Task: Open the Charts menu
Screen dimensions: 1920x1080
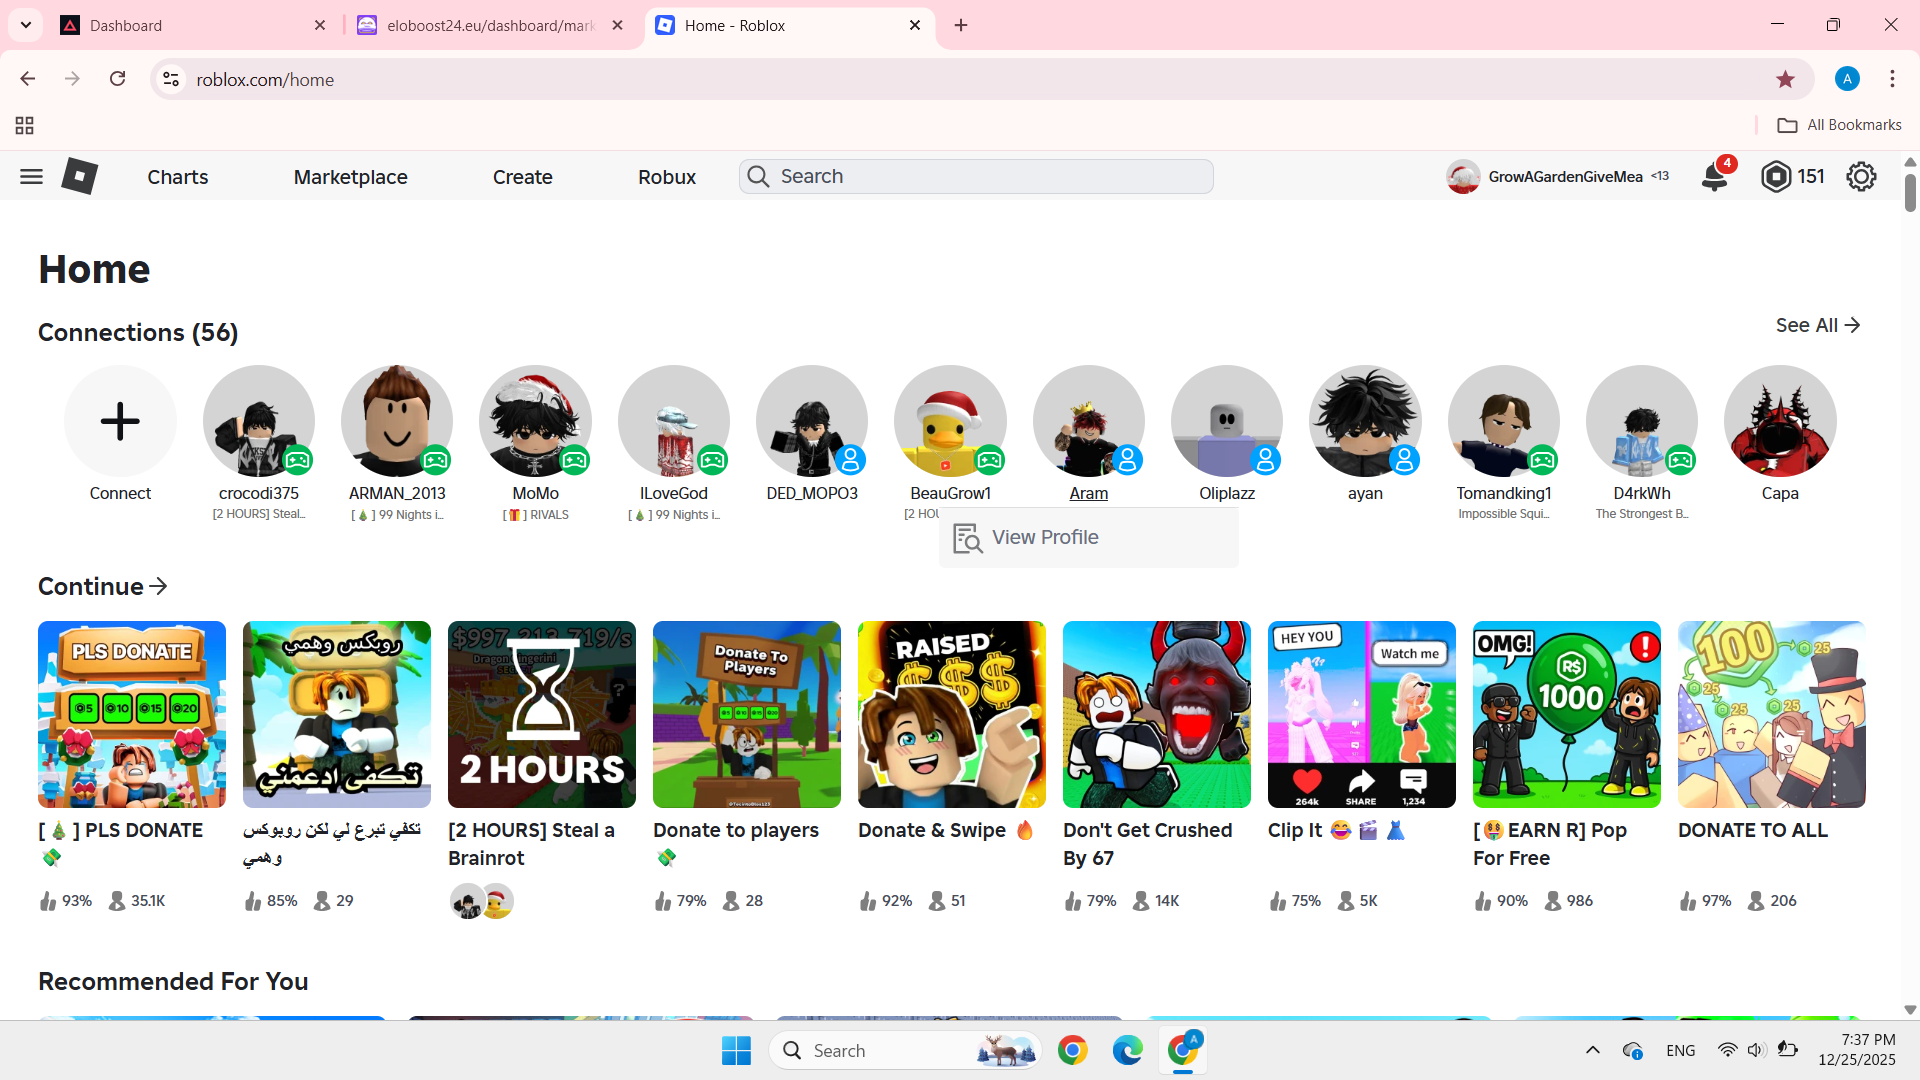Action: click(x=178, y=177)
